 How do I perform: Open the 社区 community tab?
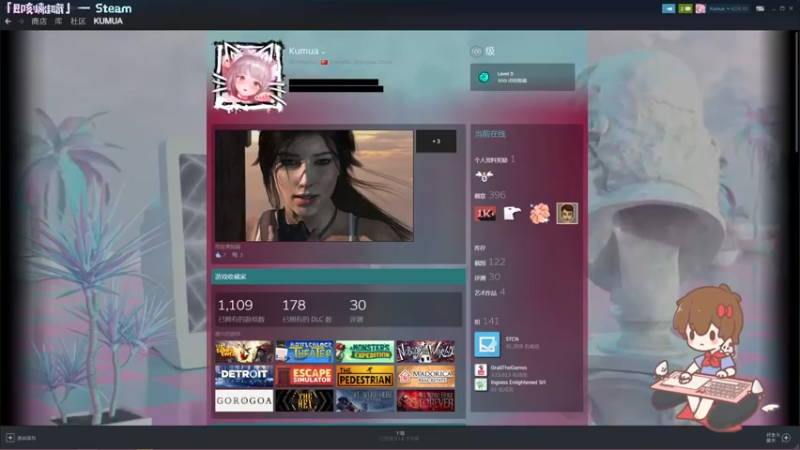(x=78, y=21)
